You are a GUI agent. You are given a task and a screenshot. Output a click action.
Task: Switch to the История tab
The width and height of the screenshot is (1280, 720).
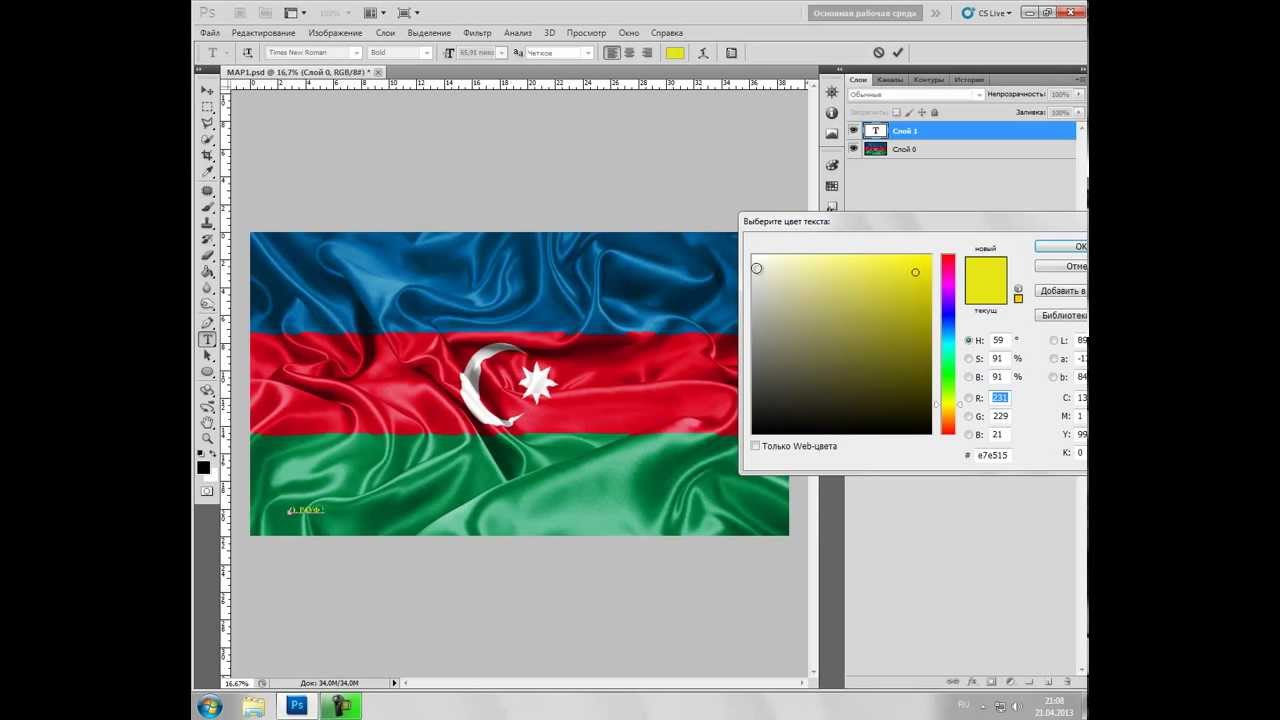click(x=969, y=80)
